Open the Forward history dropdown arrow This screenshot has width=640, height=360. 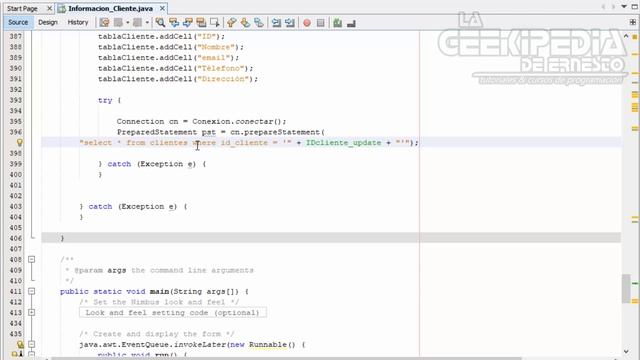click(x=147, y=23)
